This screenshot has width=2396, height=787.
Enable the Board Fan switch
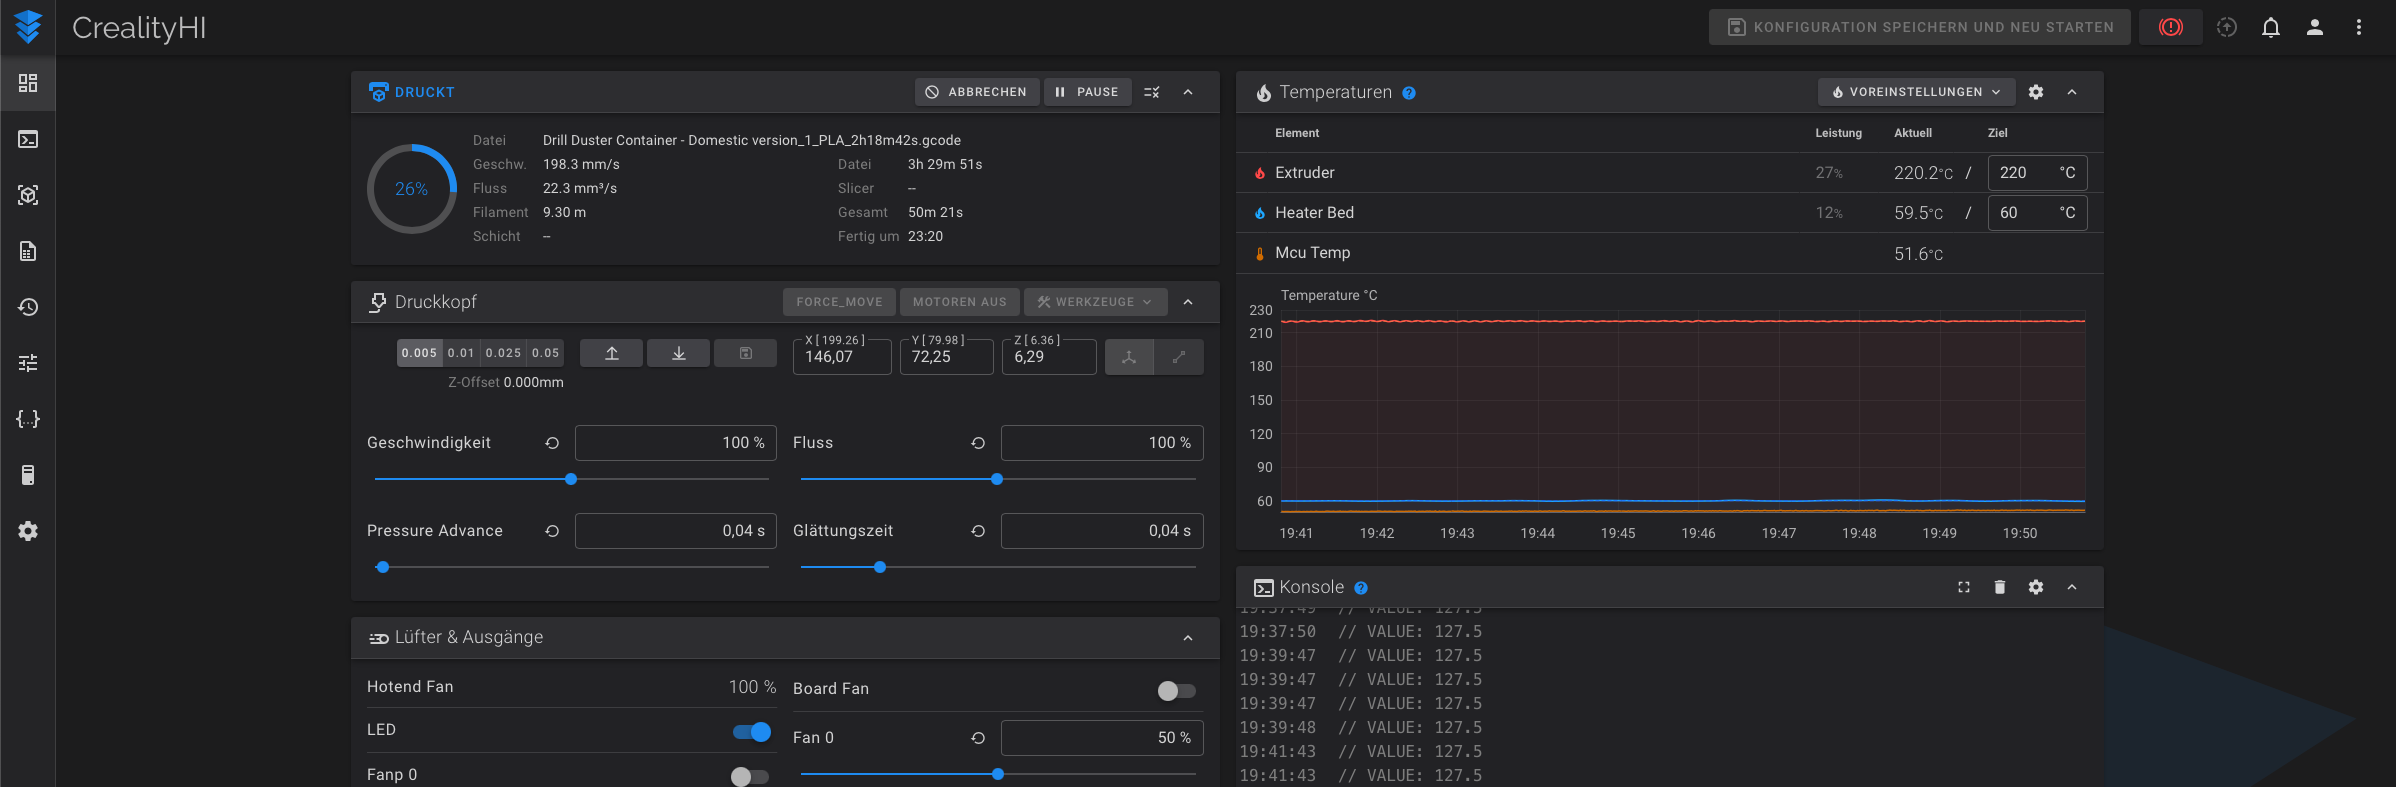point(1176,690)
